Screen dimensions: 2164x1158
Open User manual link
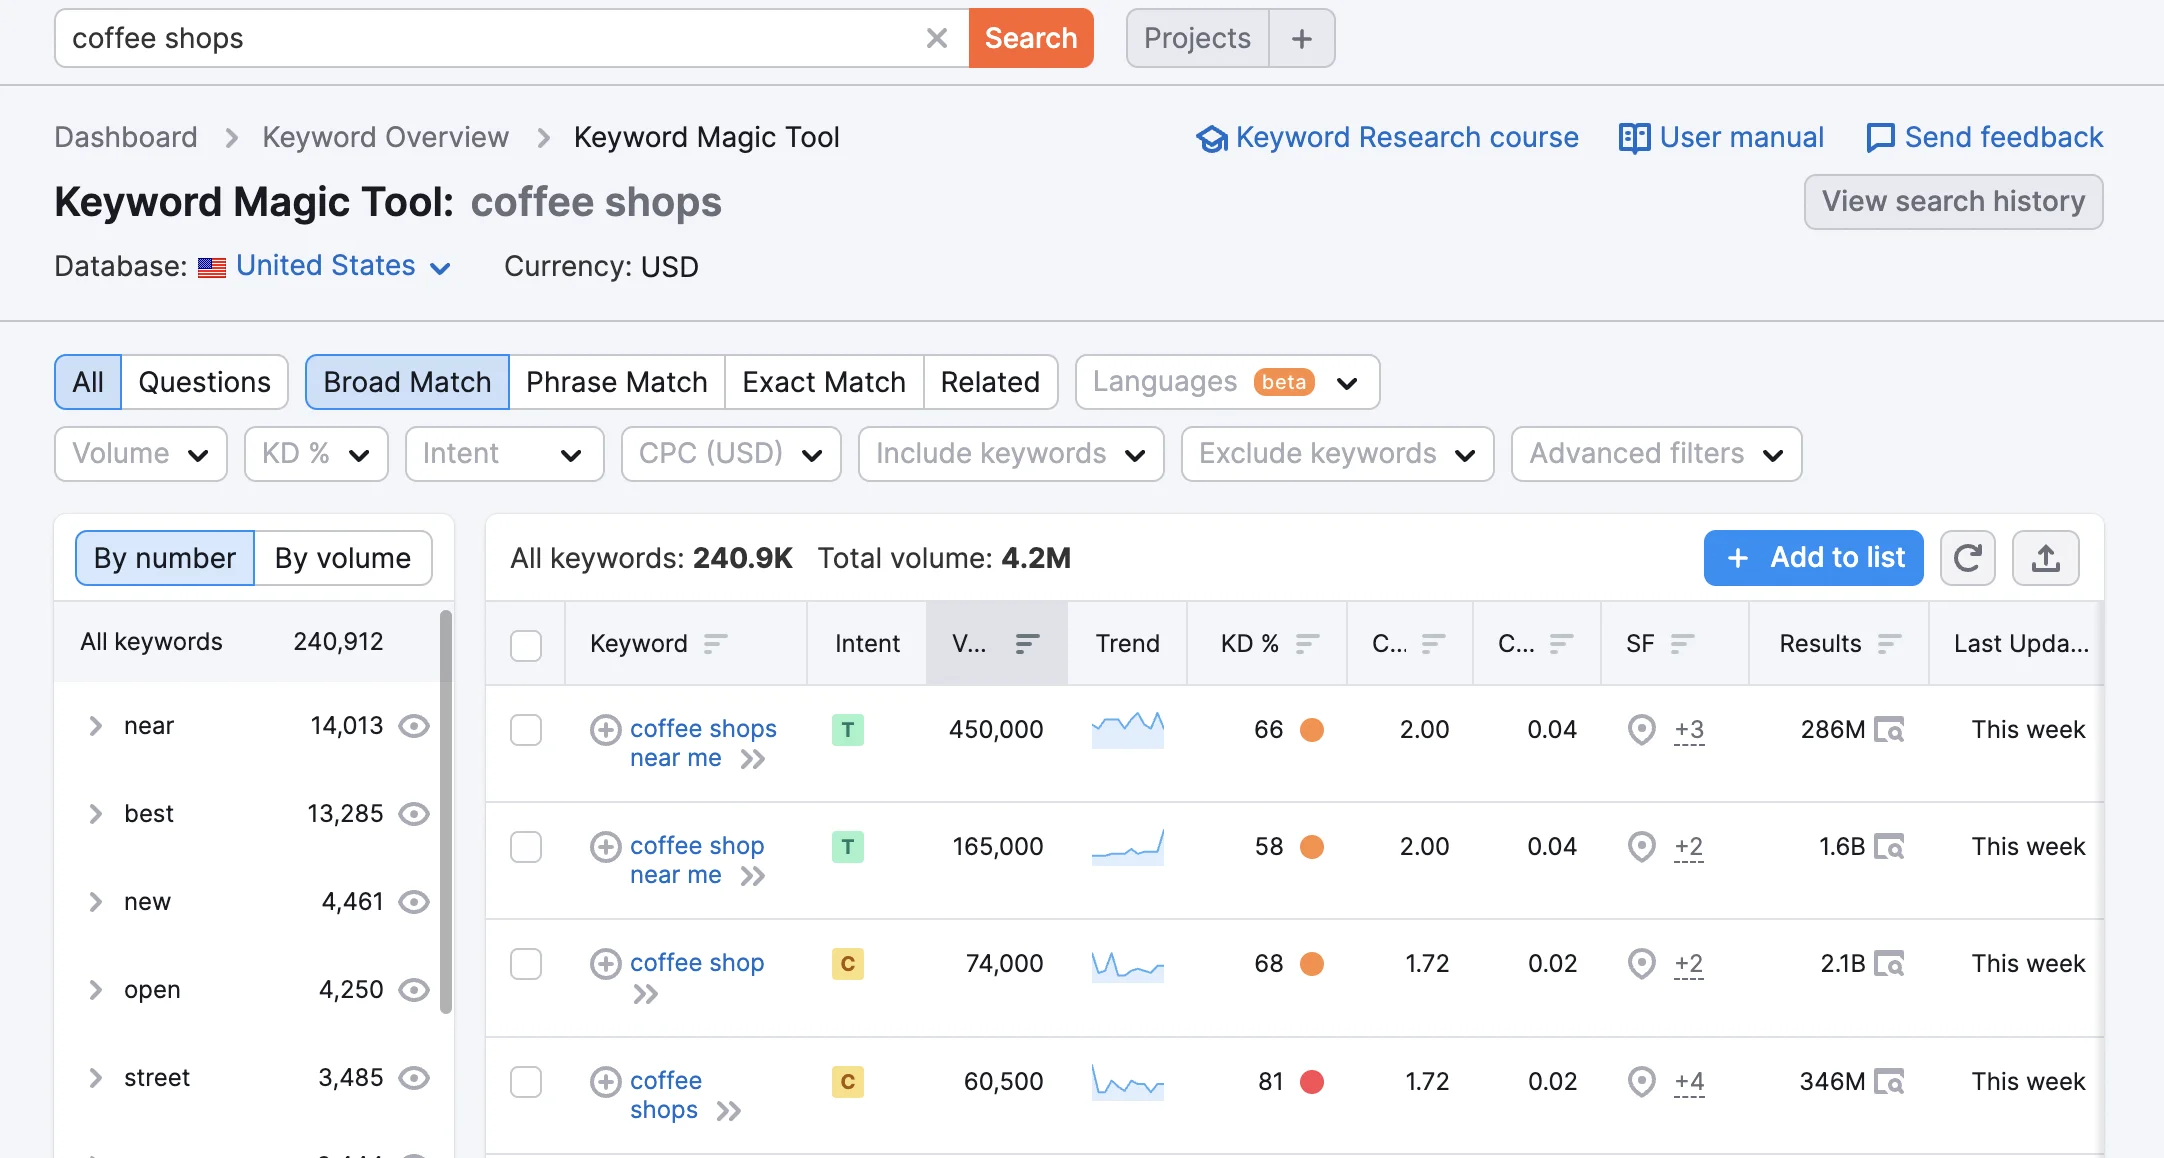1721,138
